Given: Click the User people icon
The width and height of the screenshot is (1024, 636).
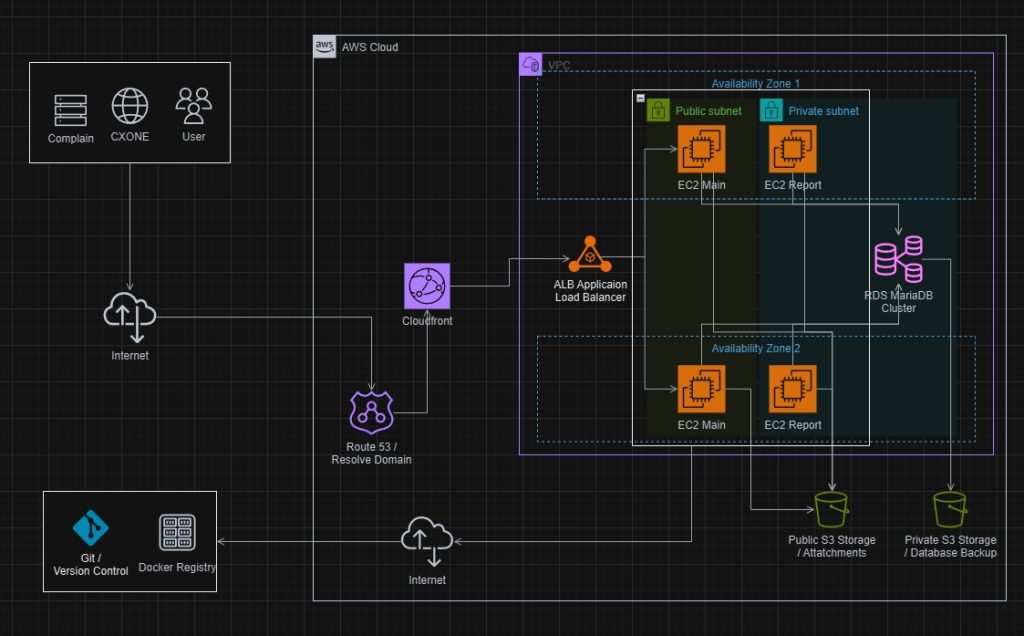Looking at the screenshot, I should (194, 104).
